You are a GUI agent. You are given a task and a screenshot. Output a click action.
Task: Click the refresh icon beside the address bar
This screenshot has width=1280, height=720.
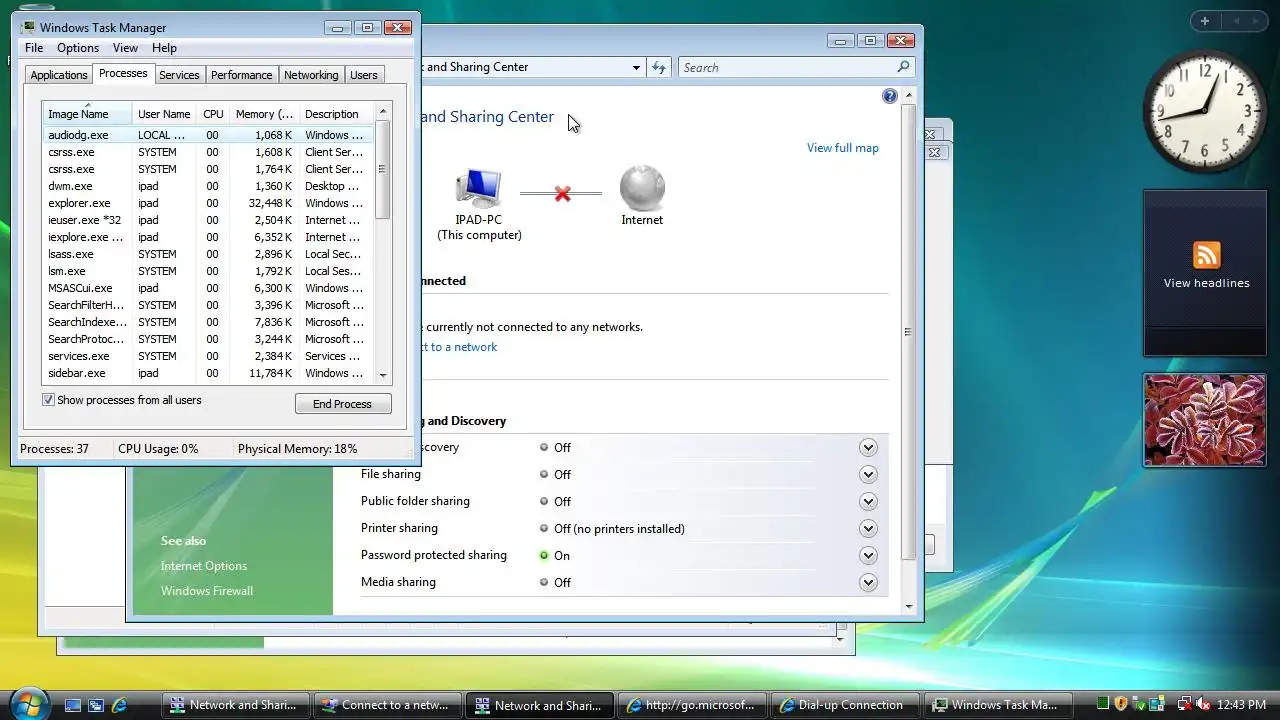(x=658, y=67)
